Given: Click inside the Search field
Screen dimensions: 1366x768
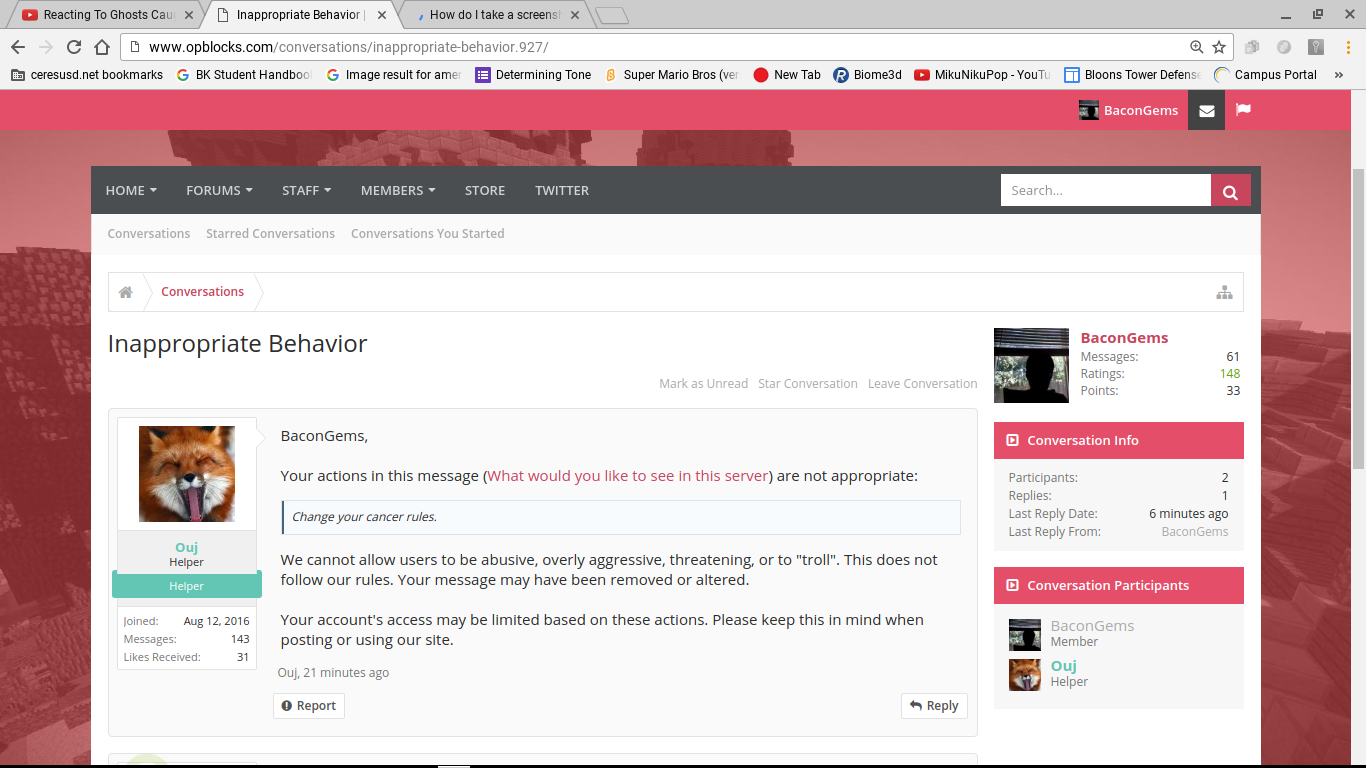Looking at the screenshot, I should [1106, 190].
